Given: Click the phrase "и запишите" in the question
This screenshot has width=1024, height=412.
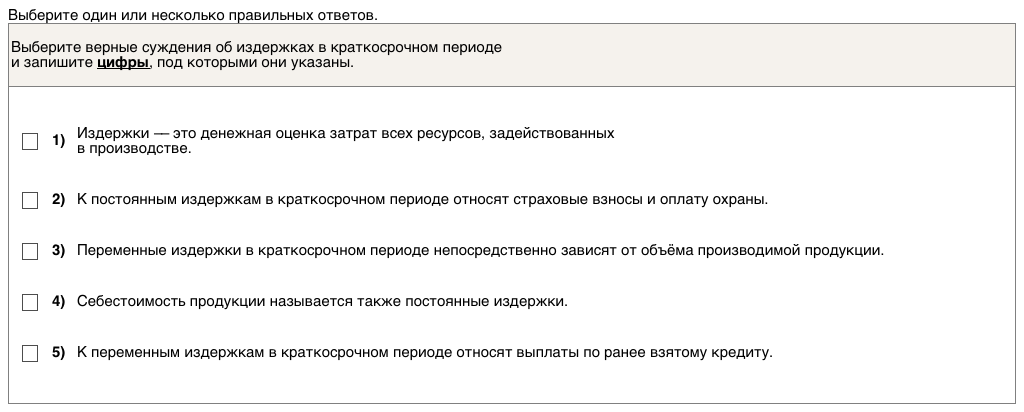Looking at the screenshot, I should 52,63.
